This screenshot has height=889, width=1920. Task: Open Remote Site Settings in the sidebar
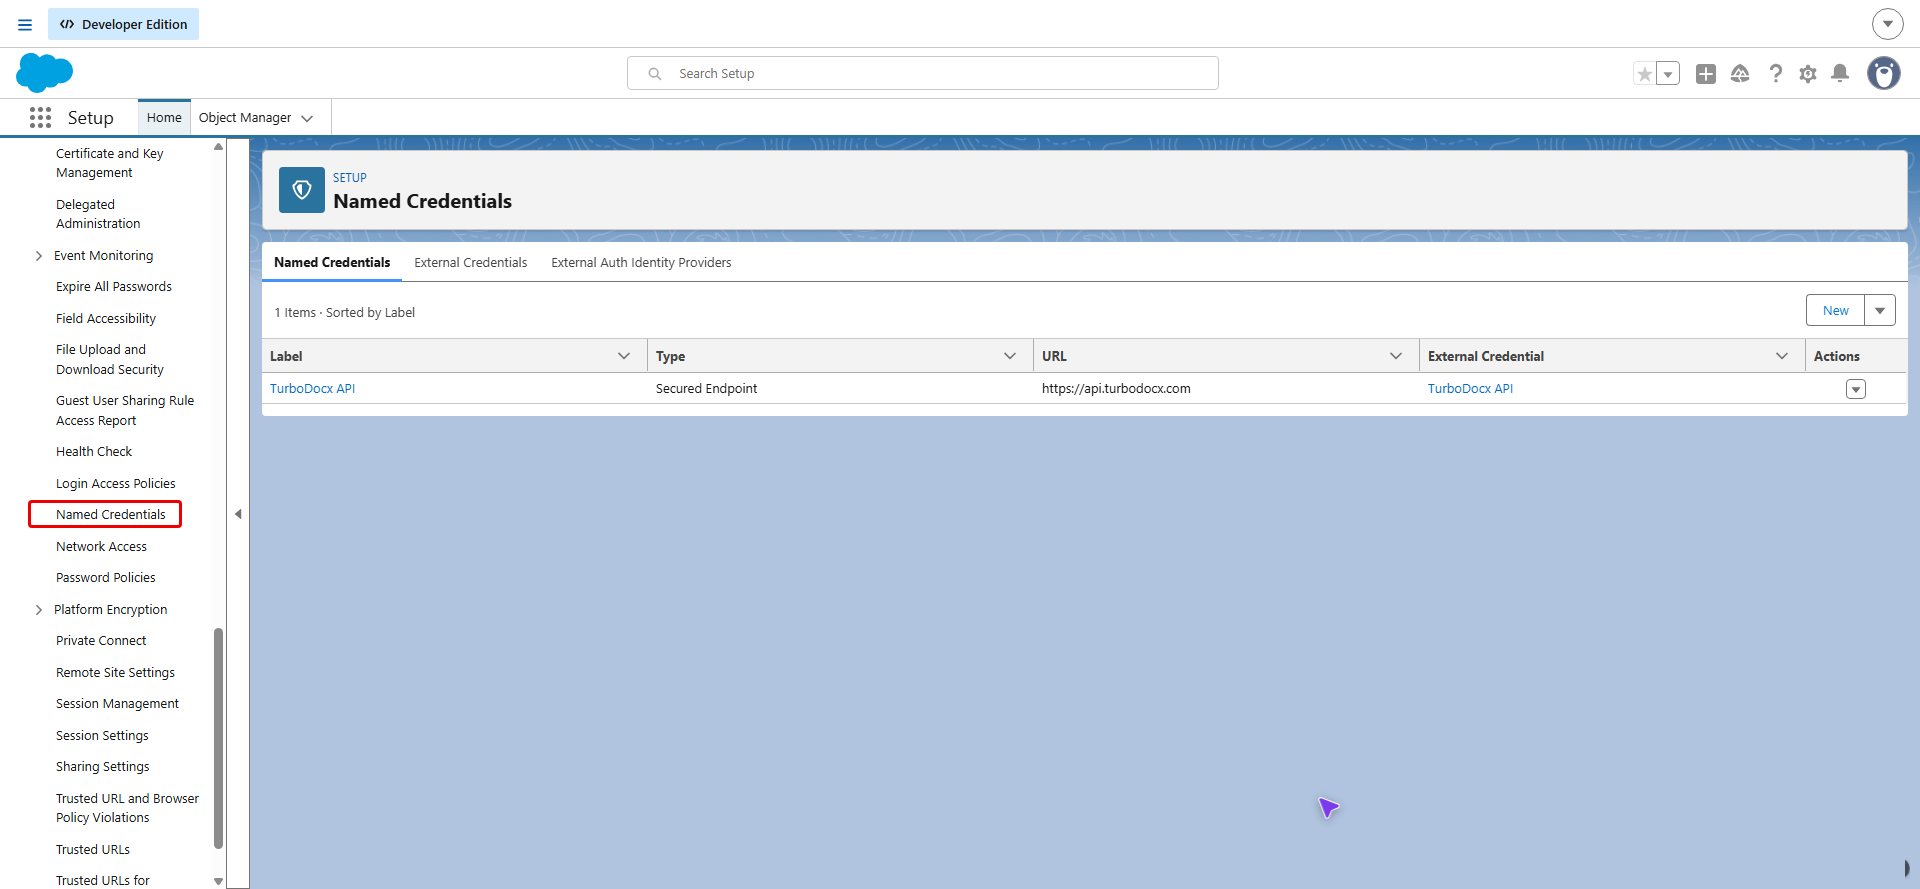click(x=115, y=673)
